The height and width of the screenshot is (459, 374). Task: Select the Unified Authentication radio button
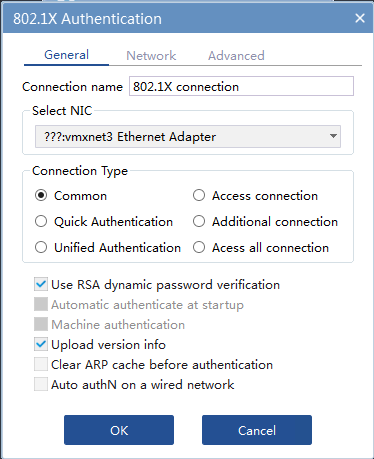(41, 247)
